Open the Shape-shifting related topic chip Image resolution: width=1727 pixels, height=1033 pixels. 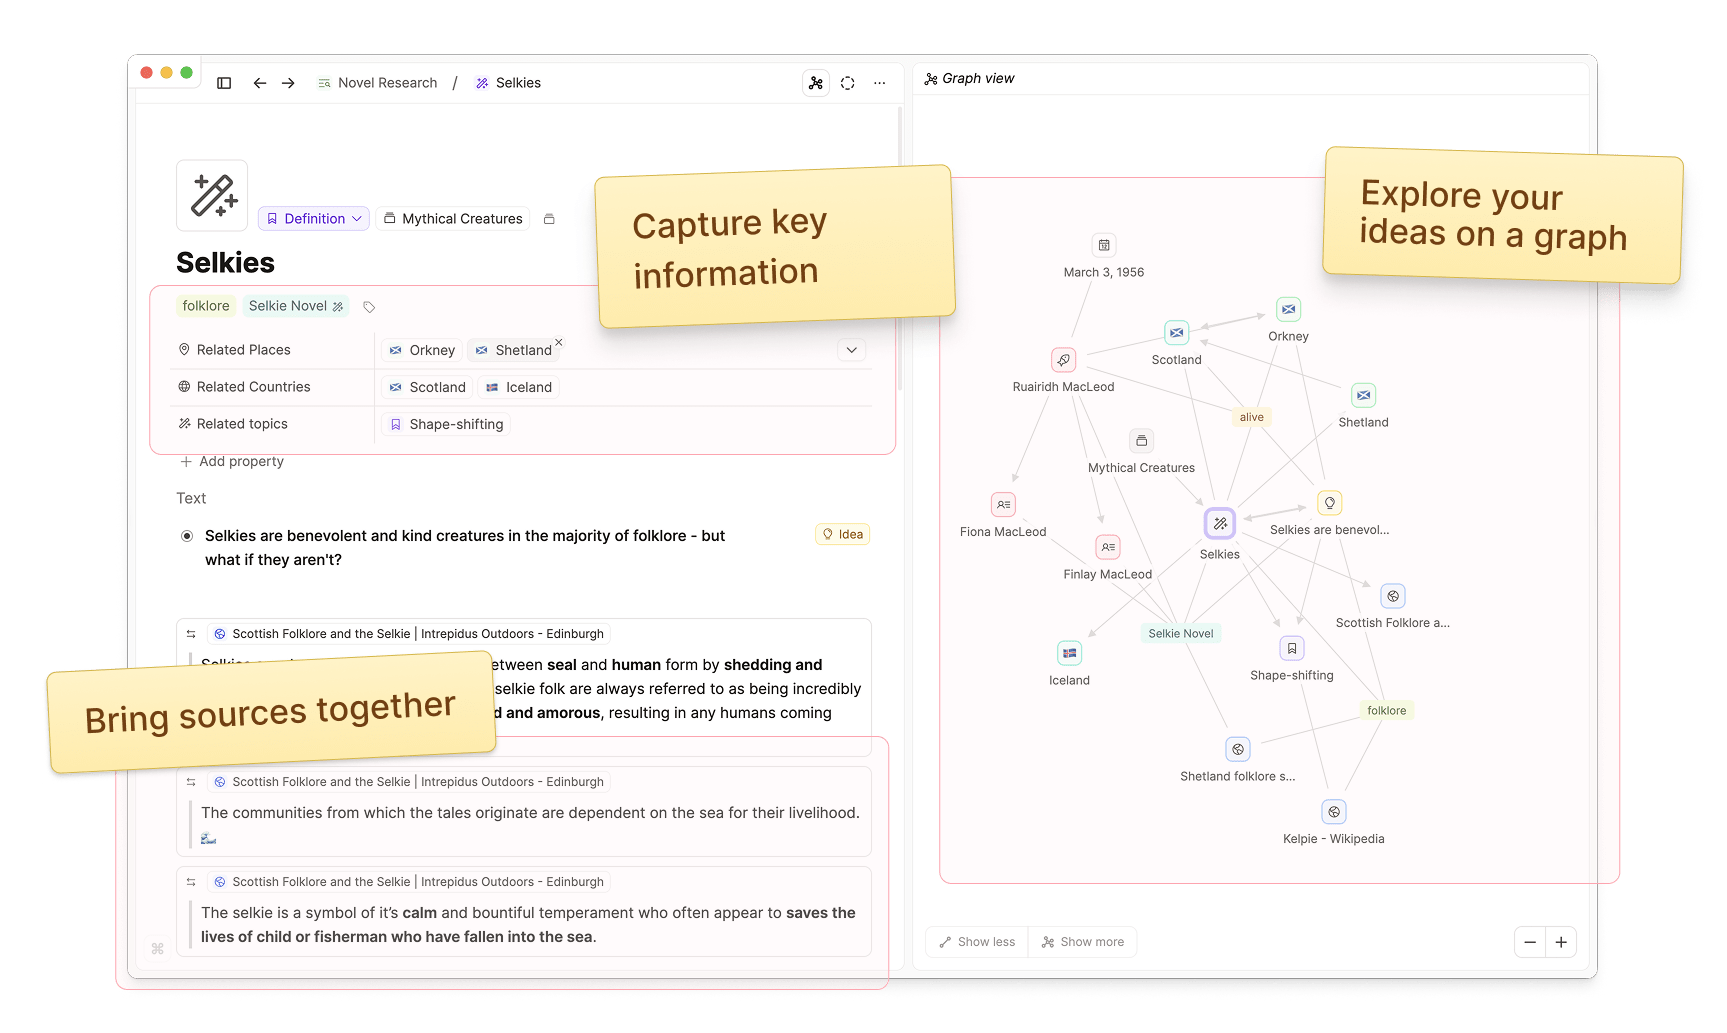pyautogui.click(x=446, y=424)
